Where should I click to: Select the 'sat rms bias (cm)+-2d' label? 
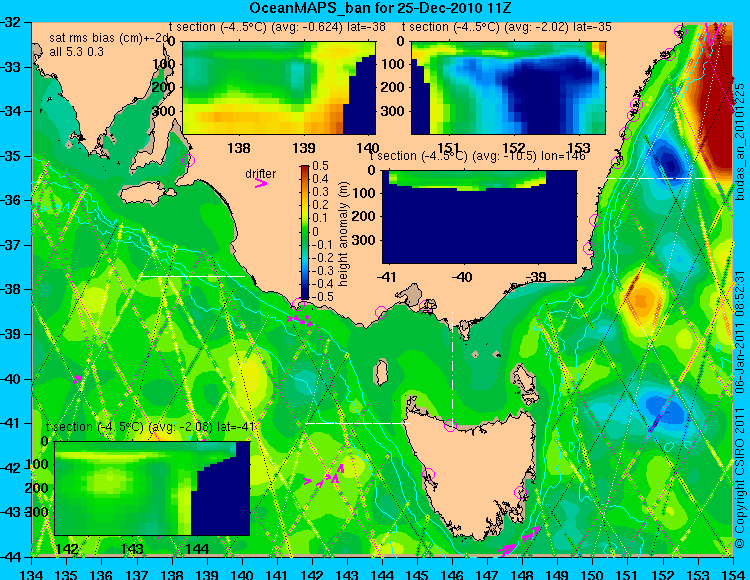pos(109,38)
